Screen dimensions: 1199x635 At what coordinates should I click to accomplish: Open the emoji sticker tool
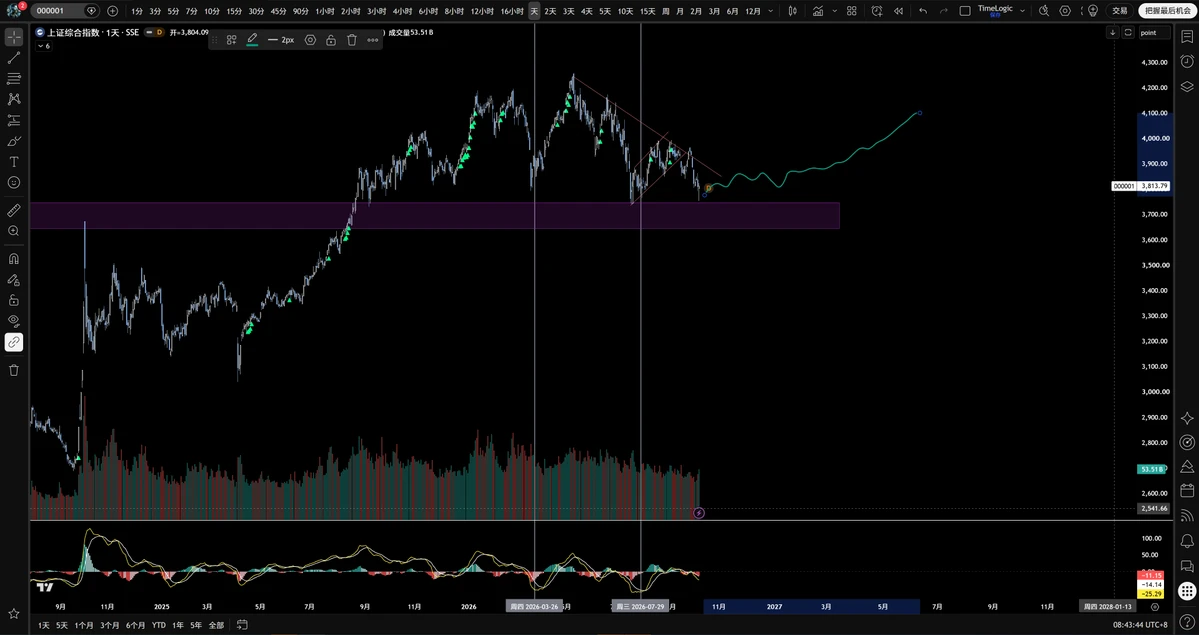click(x=14, y=183)
